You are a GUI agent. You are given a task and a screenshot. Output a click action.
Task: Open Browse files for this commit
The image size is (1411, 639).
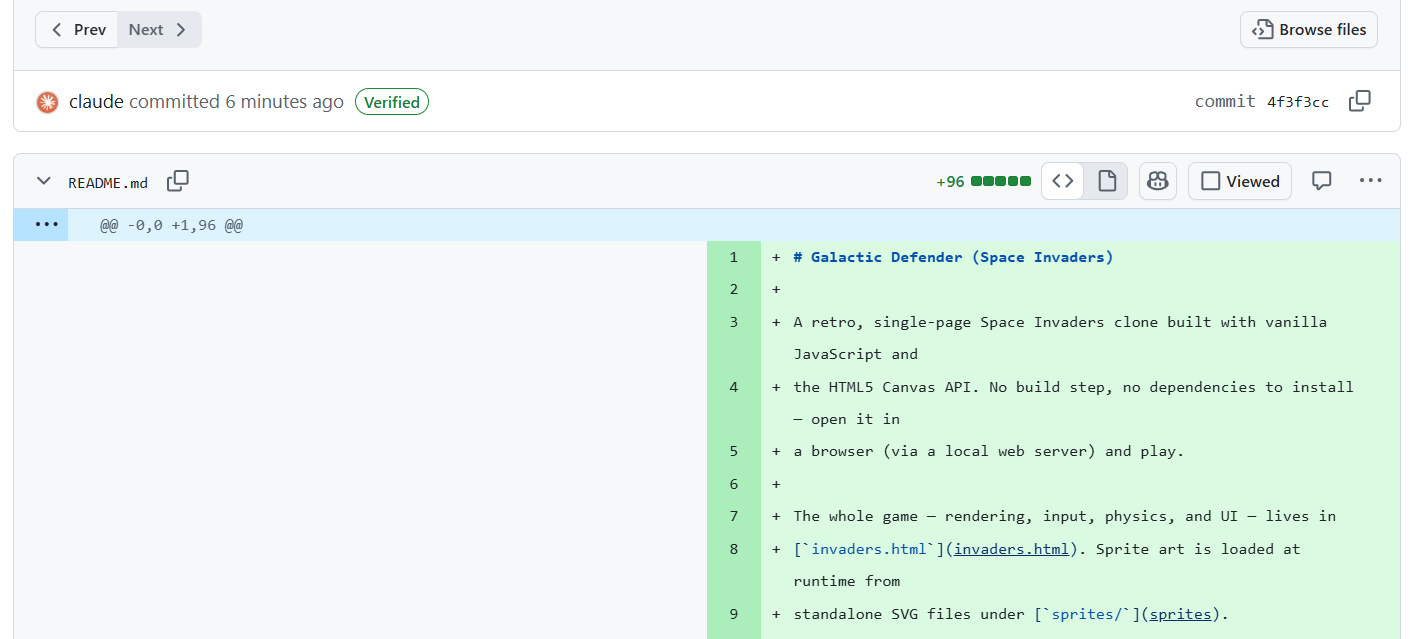pos(1309,30)
